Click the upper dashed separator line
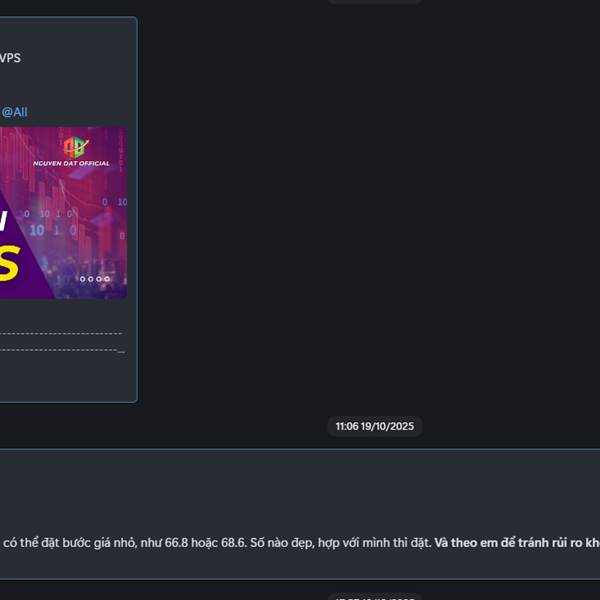 point(61,334)
